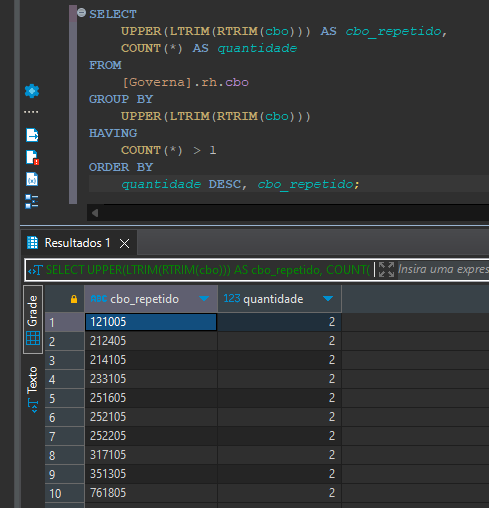Open the cbo_repetido column filter dropdown
The width and height of the screenshot is (489, 508).
(204, 298)
